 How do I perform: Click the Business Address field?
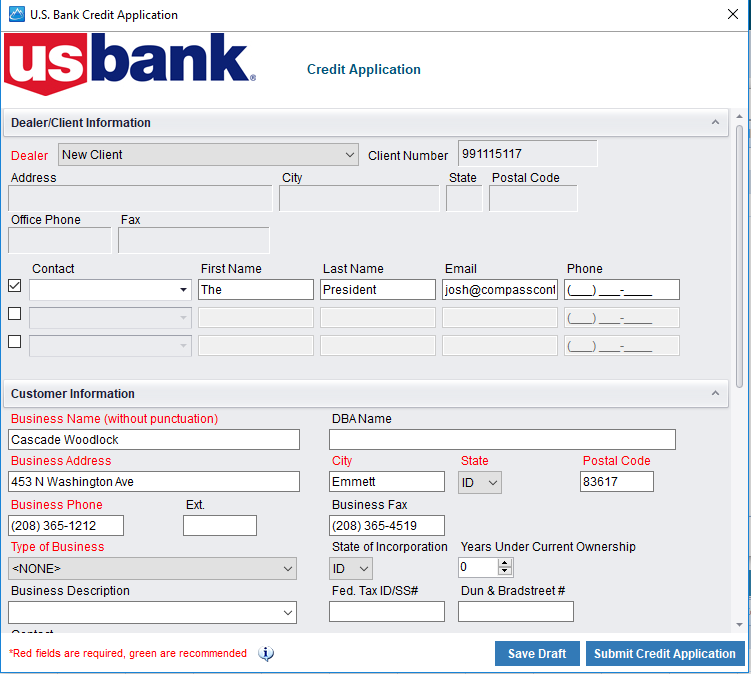pyautogui.click(x=154, y=481)
